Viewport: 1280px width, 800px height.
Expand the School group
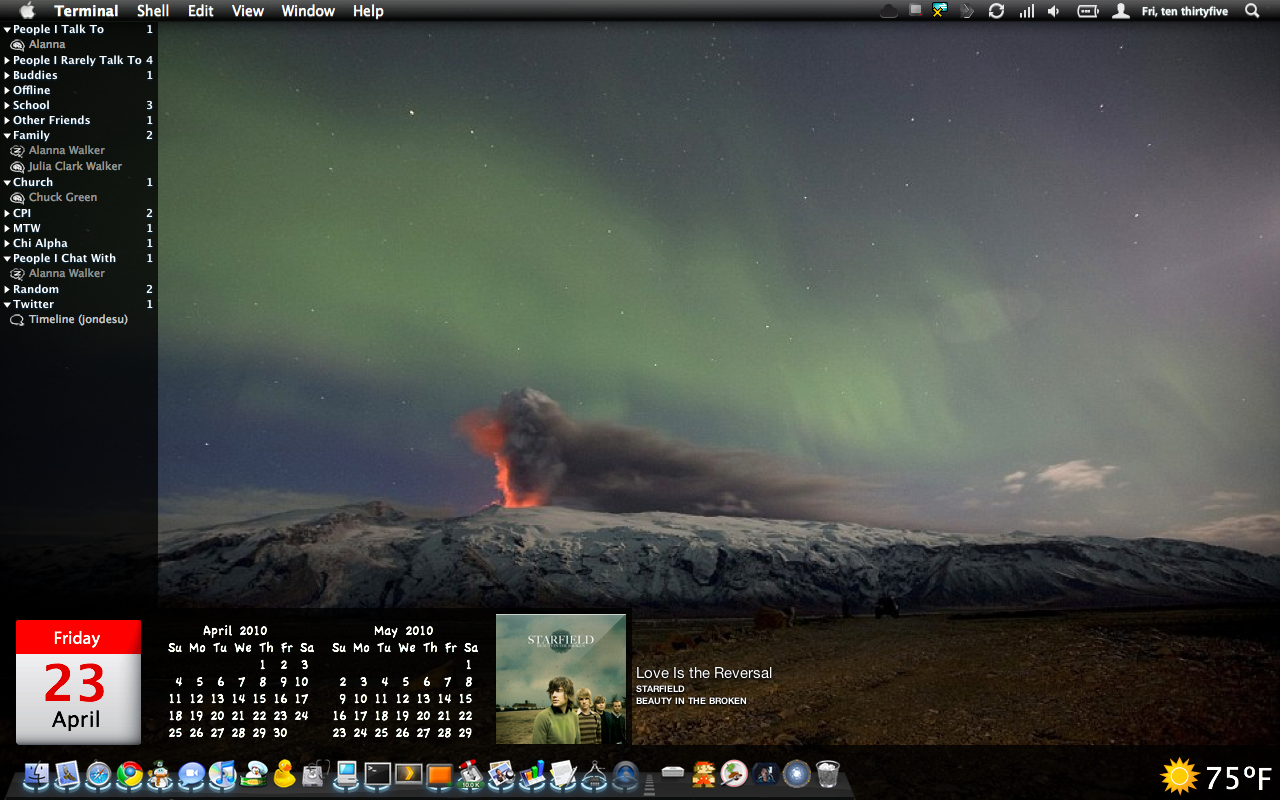pyautogui.click(x=7, y=105)
